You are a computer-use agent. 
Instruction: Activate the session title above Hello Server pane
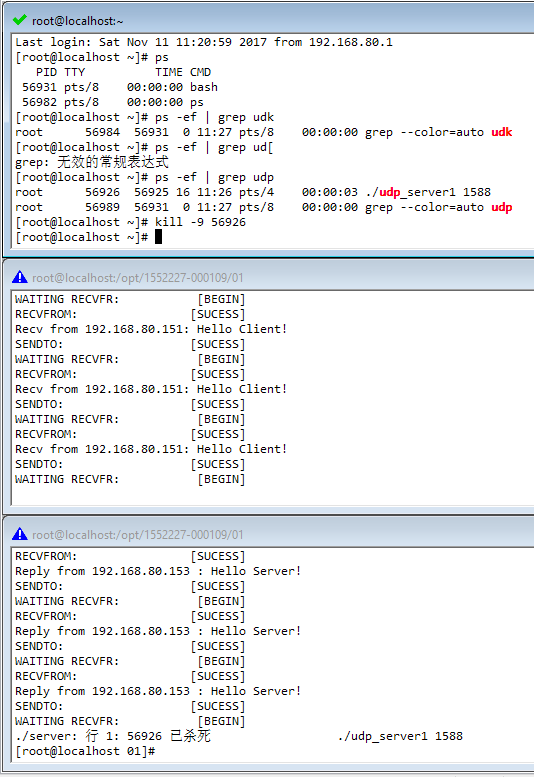(138, 535)
